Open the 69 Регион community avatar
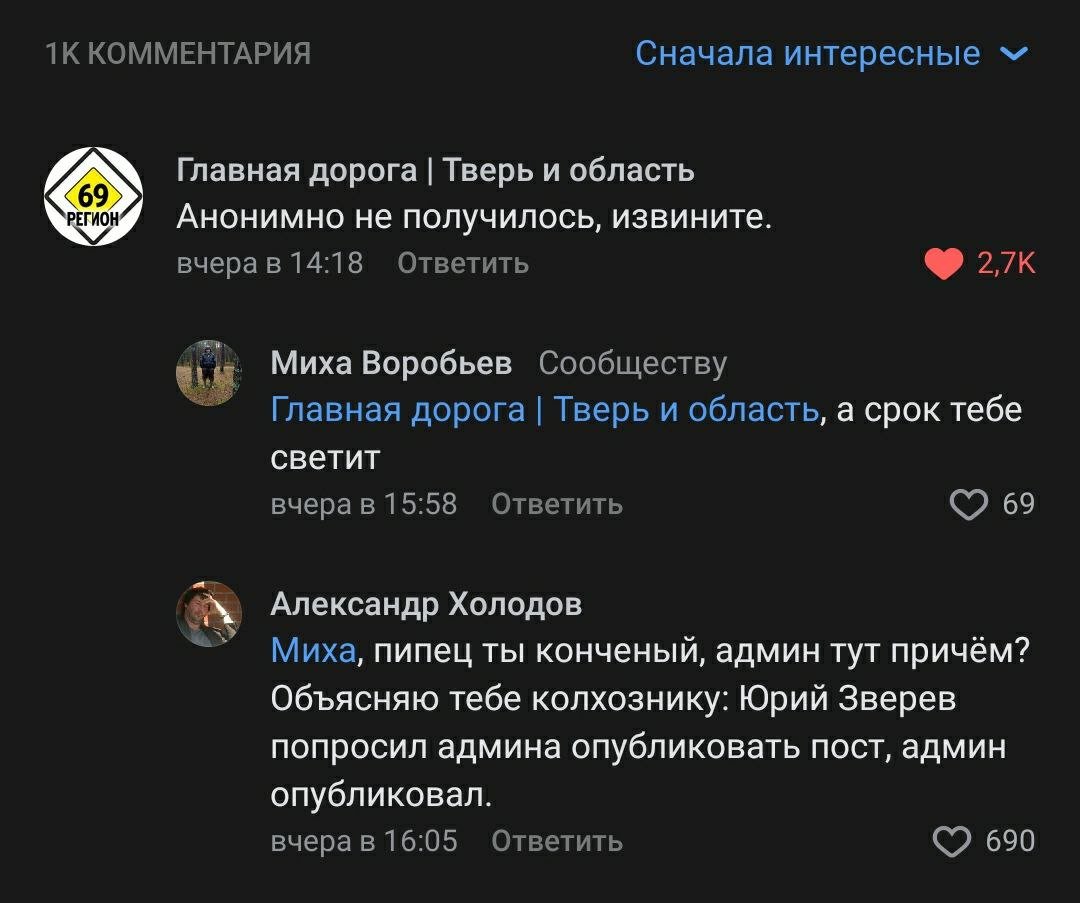 [x=94, y=196]
